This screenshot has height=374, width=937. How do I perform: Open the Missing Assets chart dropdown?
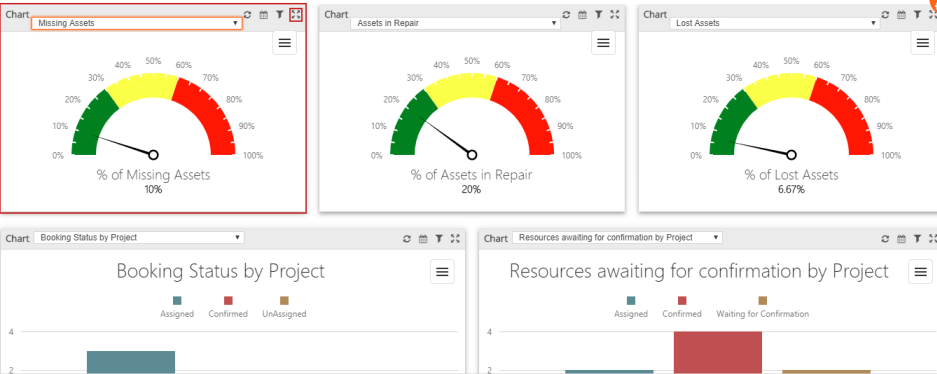point(137,23)
